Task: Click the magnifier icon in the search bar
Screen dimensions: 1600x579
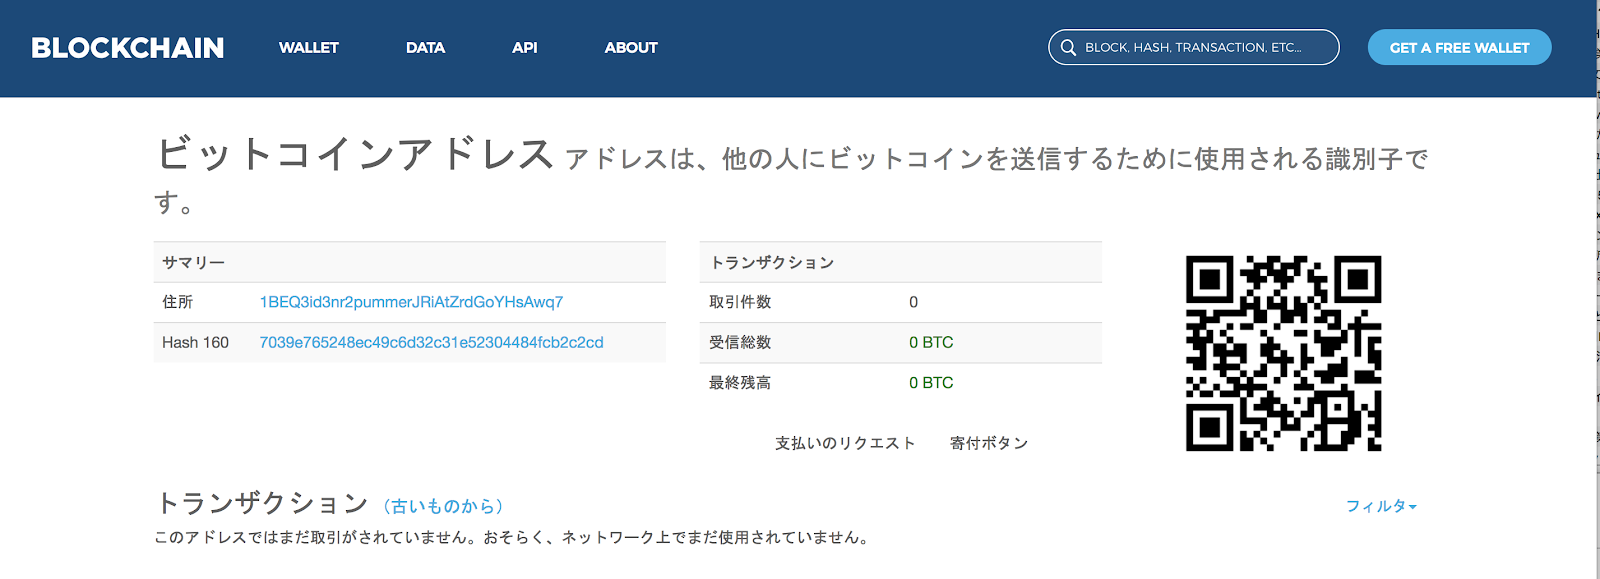Action: [x=1068, y=48]
